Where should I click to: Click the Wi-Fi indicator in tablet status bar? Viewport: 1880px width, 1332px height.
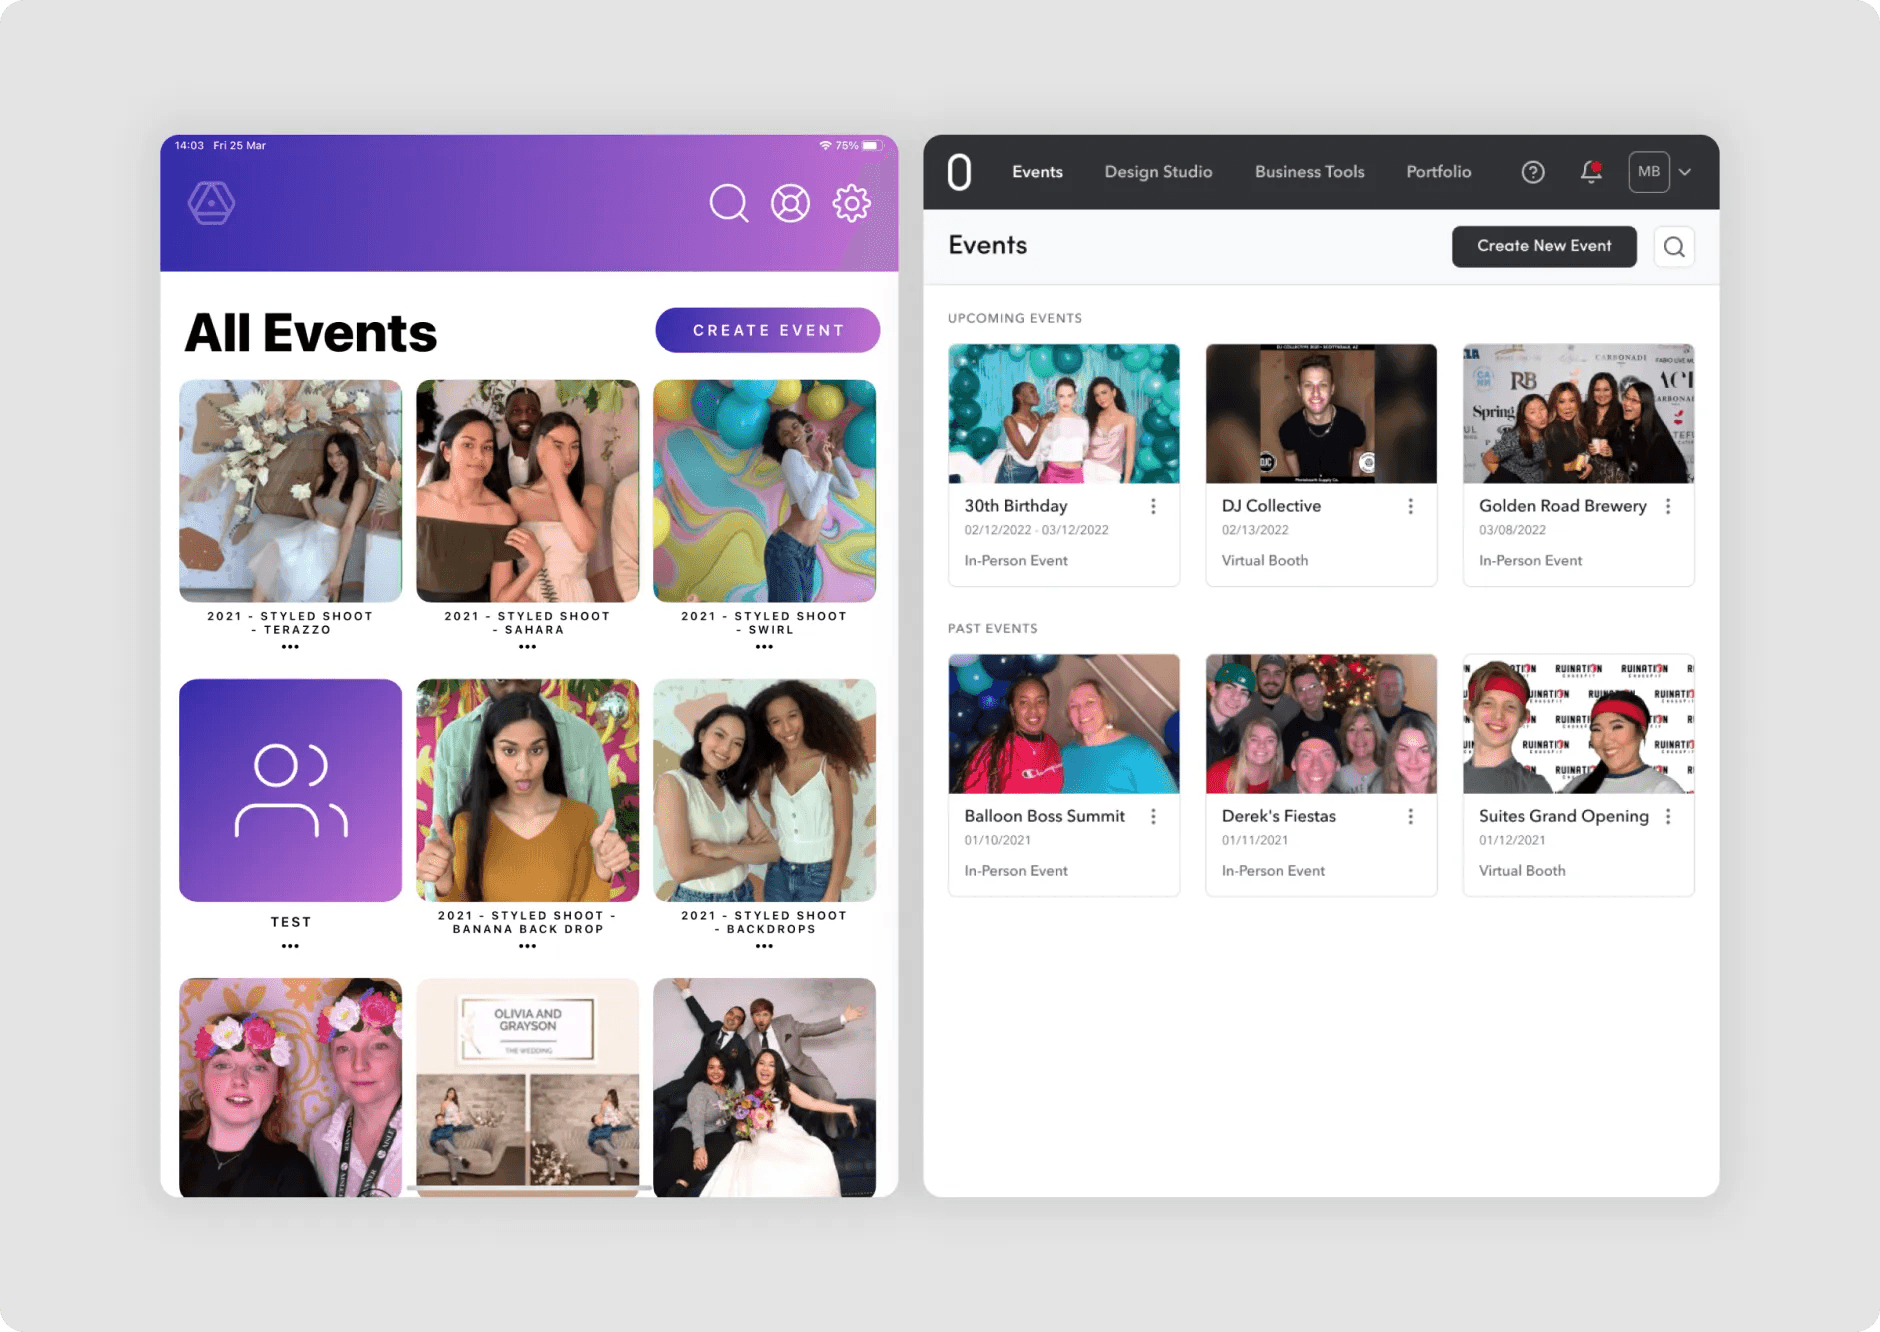[825, 146]
